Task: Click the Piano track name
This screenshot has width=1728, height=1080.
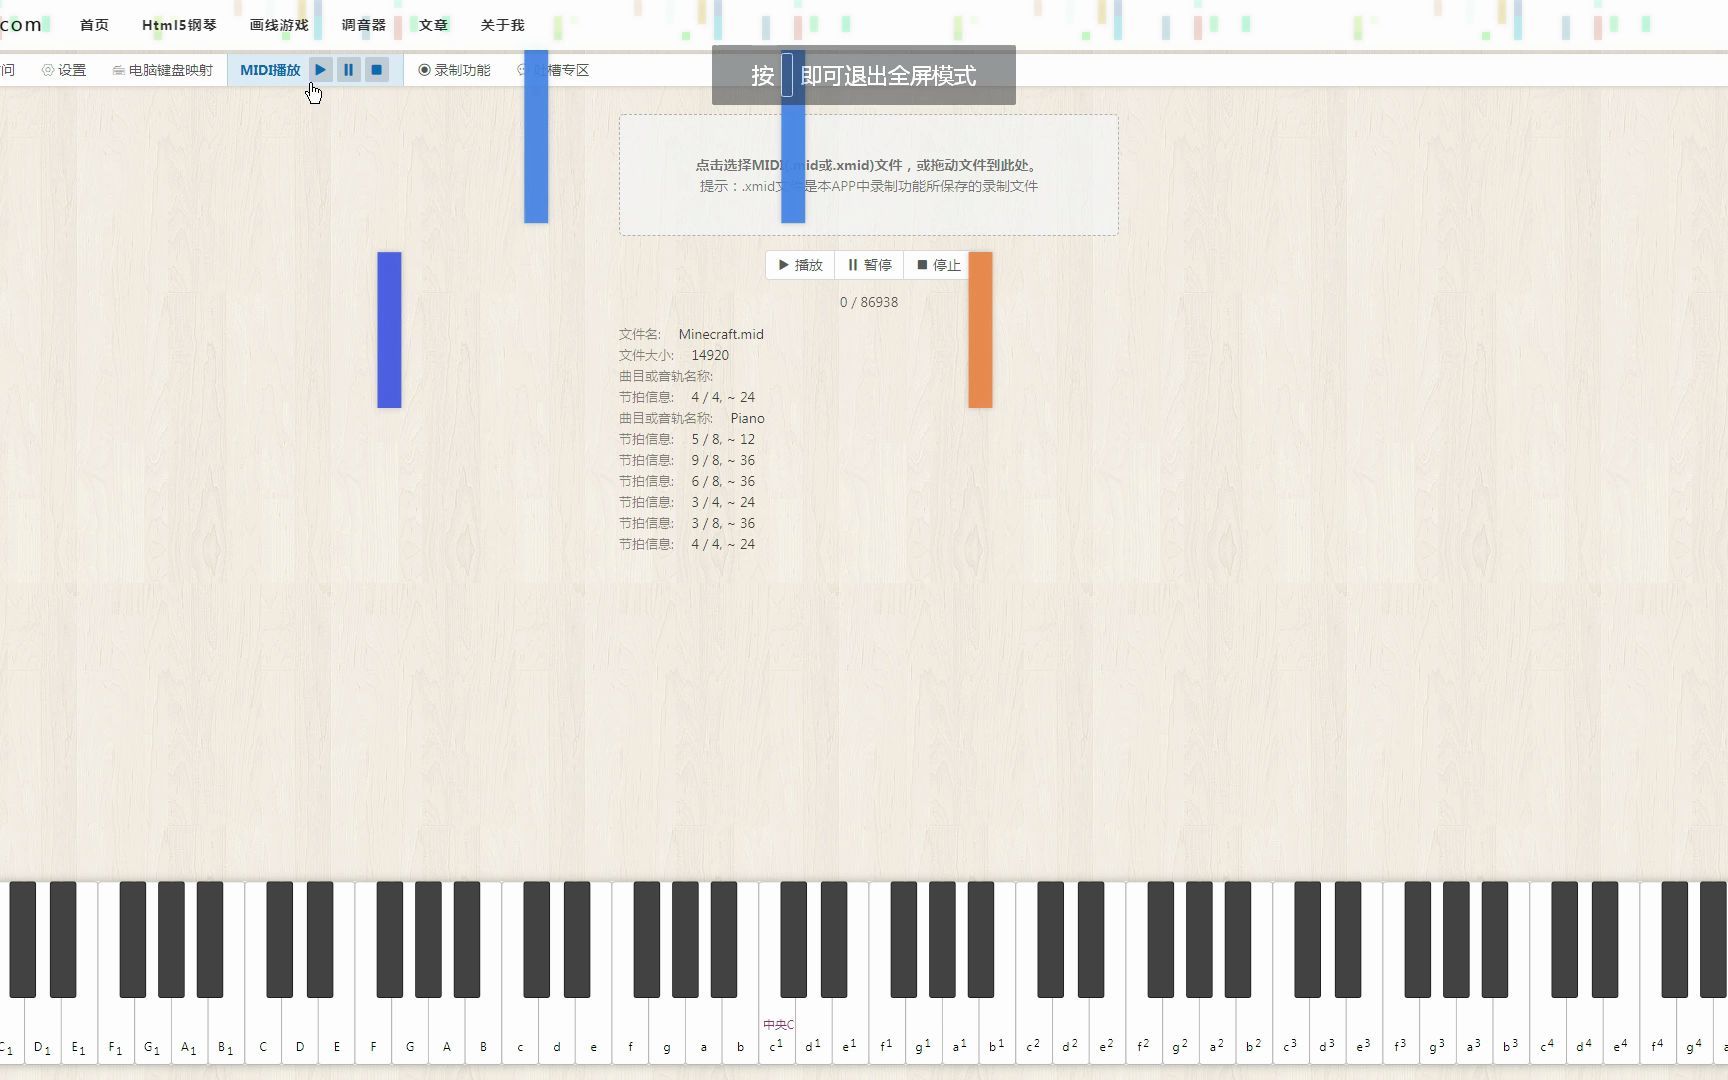Action: tap(747, 418)
